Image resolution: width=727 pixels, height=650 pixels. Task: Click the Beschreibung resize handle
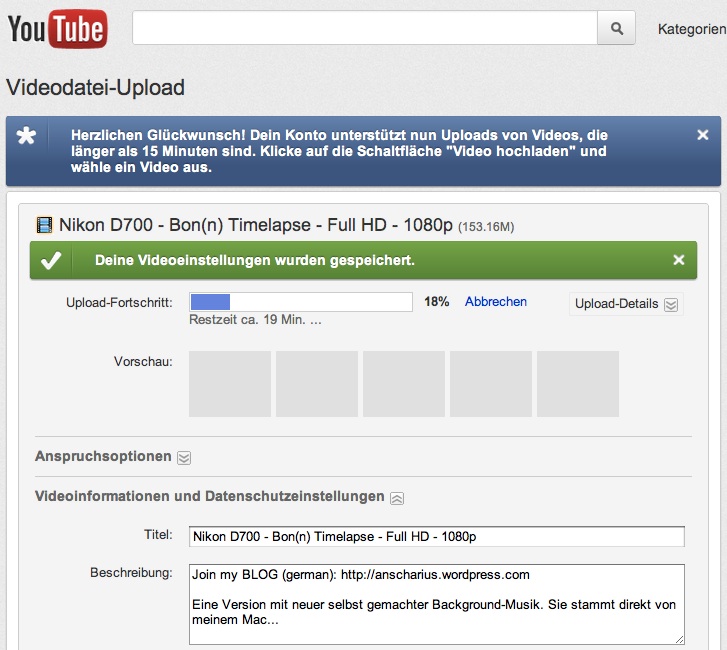click(679, 639)
